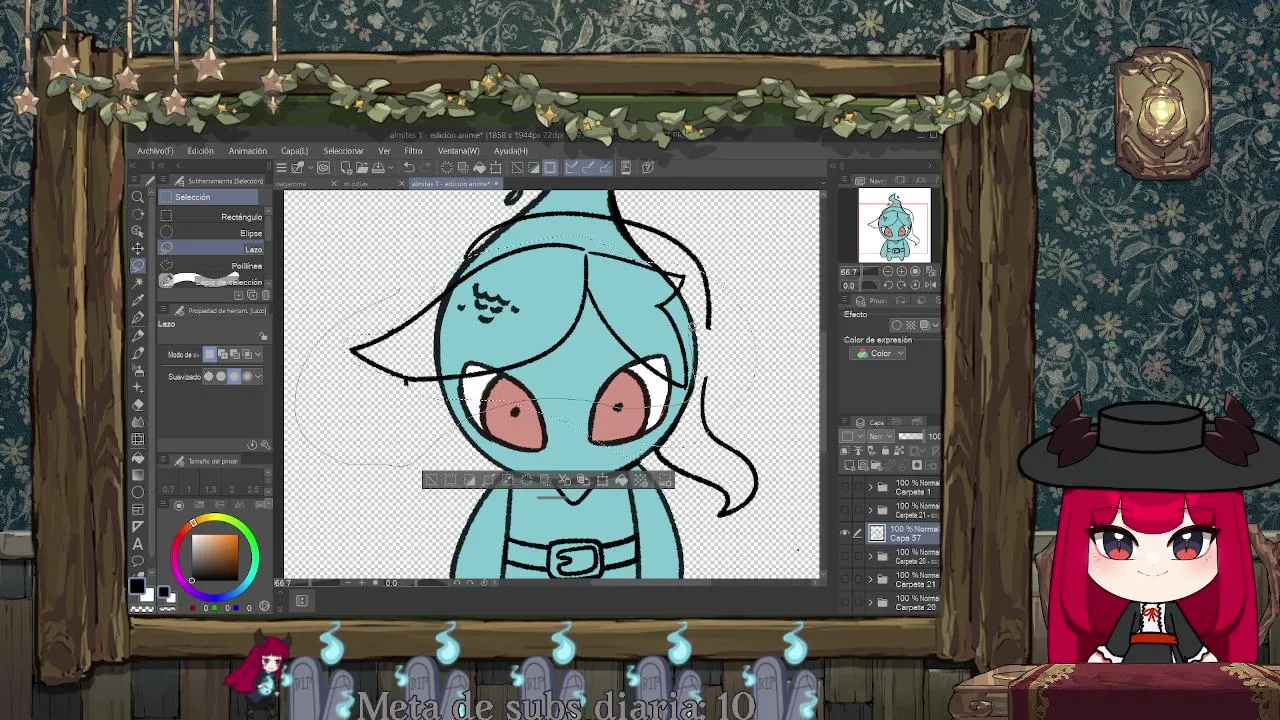The height and width of the screenshot is (720, 1280).
Task: Open the Ayuda menu
Action: [x=510, y=151]
